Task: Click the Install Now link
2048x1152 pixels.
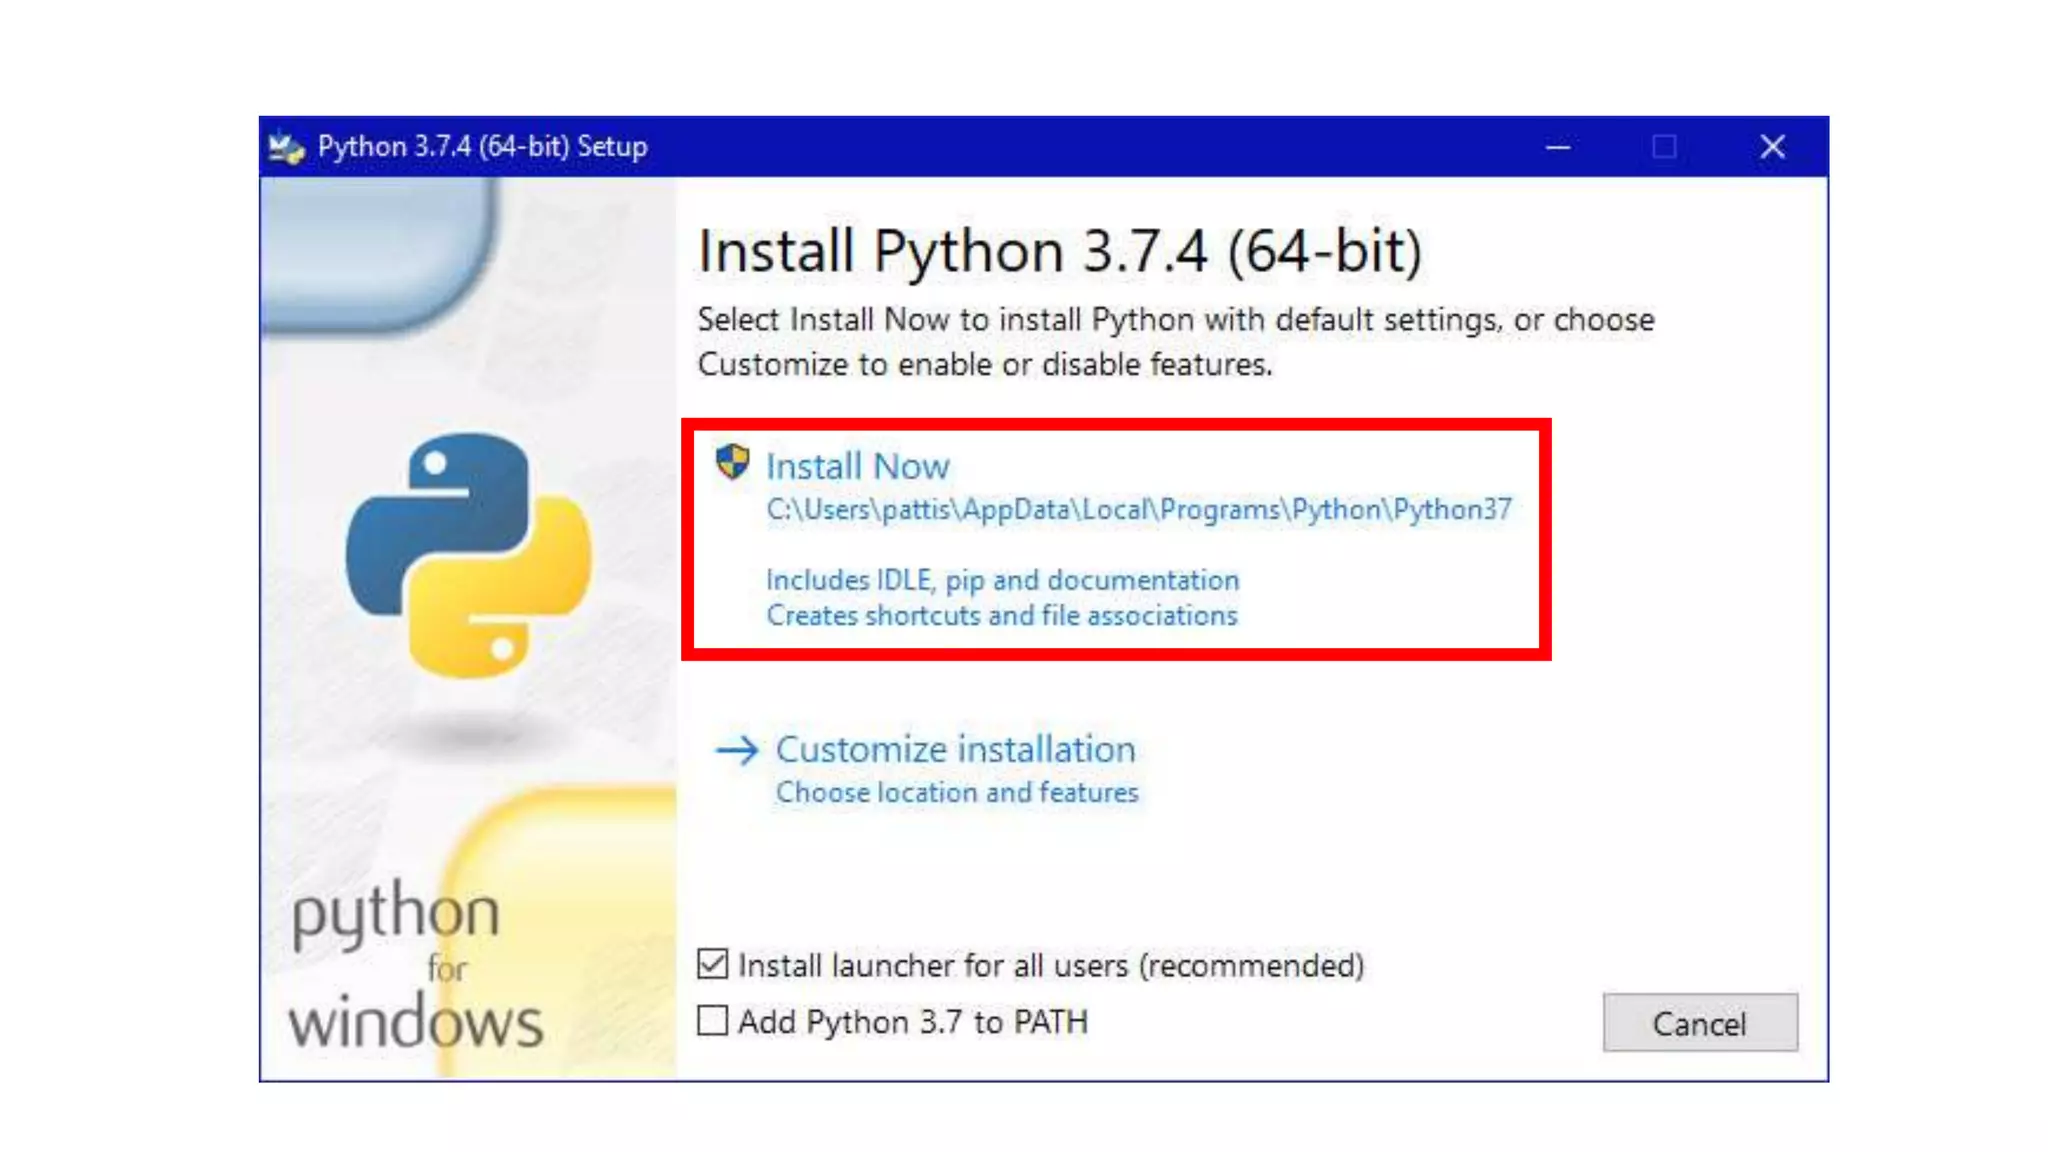Action: (x=857, y=466)
